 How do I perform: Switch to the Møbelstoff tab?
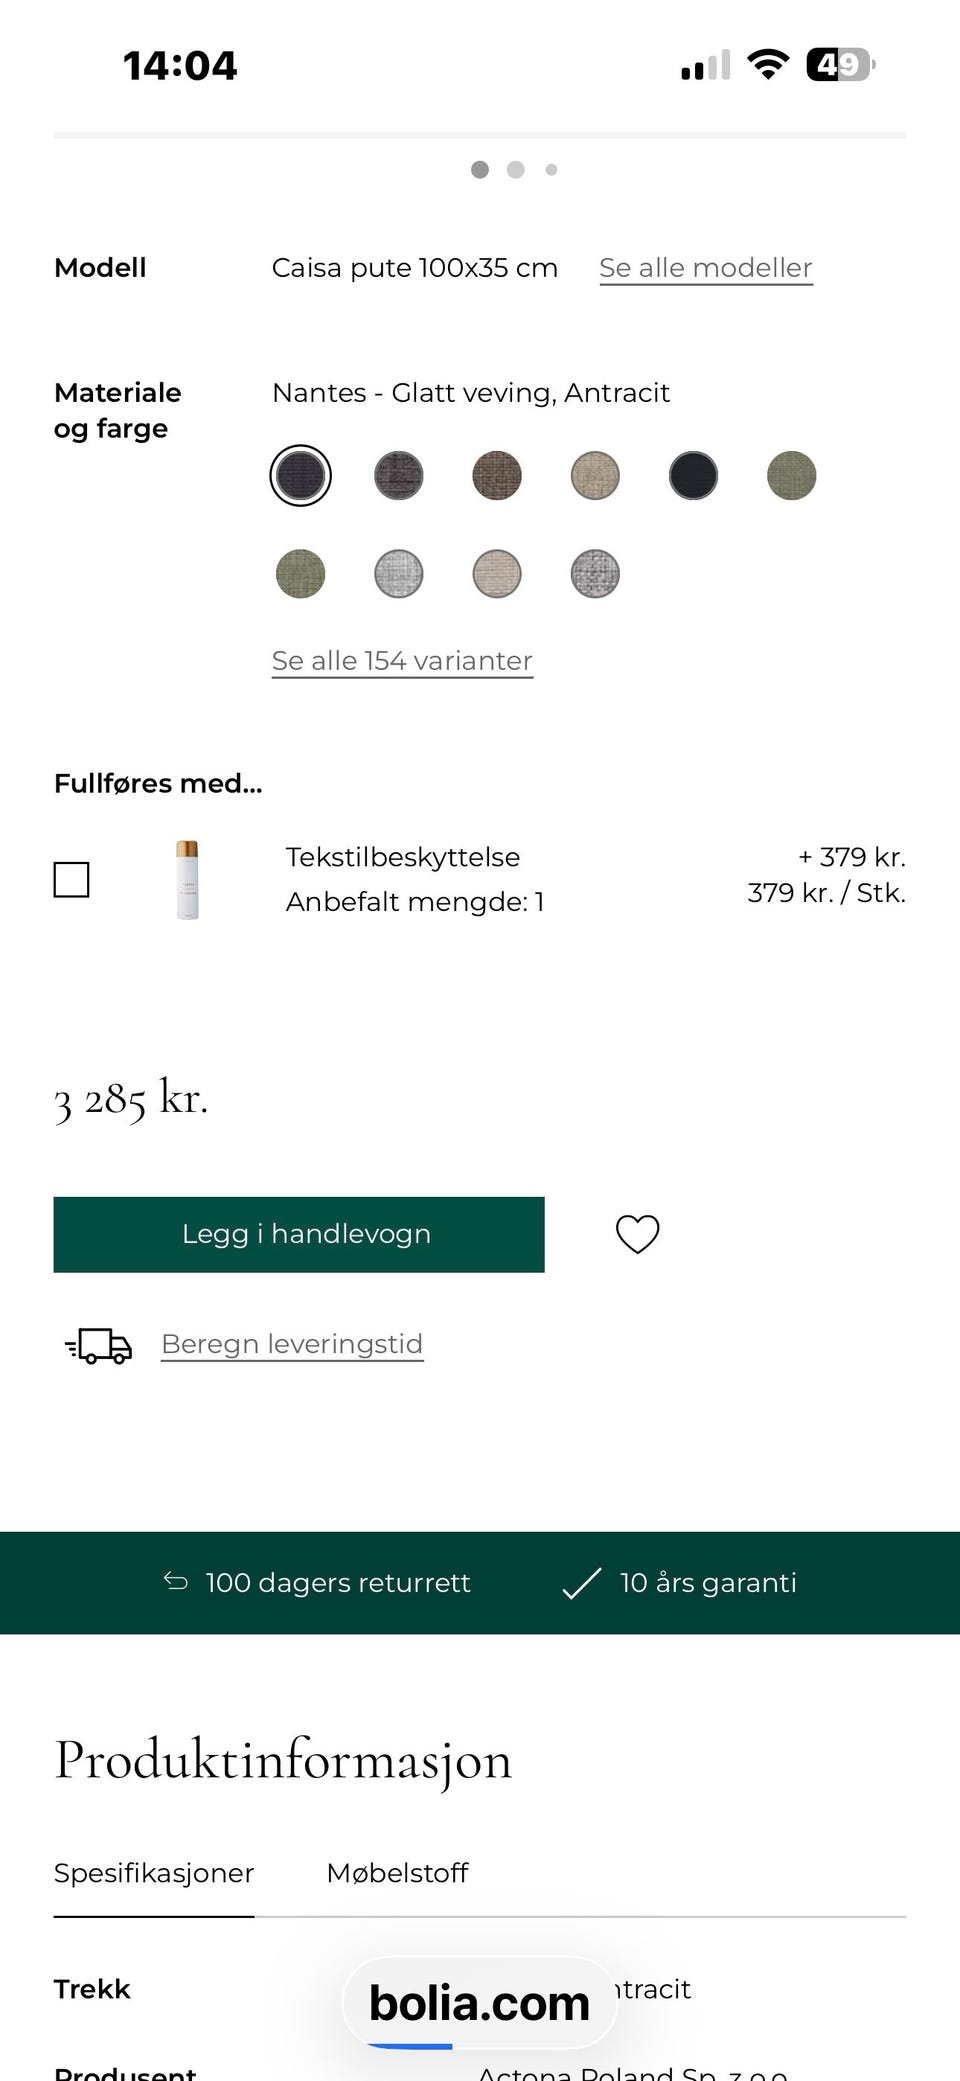pos(397,1873)
